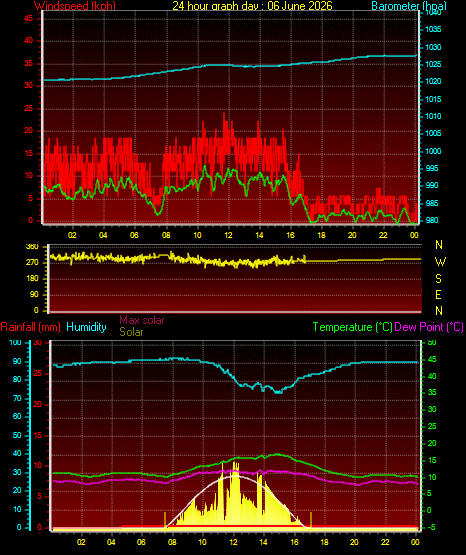Pick hour 06 under the windspeed chart
The width and height of the screenshot is (466, 555).
134,235
